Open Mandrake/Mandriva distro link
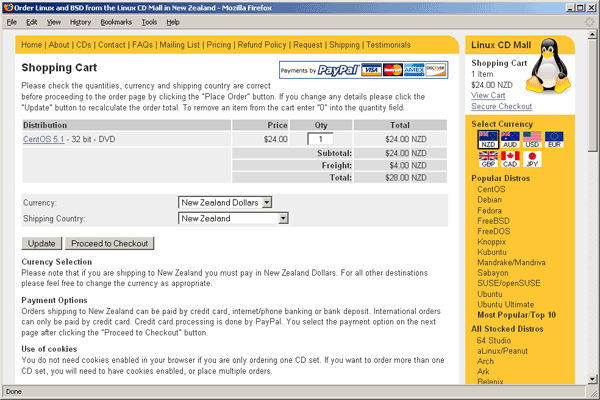 click(511, 262)
